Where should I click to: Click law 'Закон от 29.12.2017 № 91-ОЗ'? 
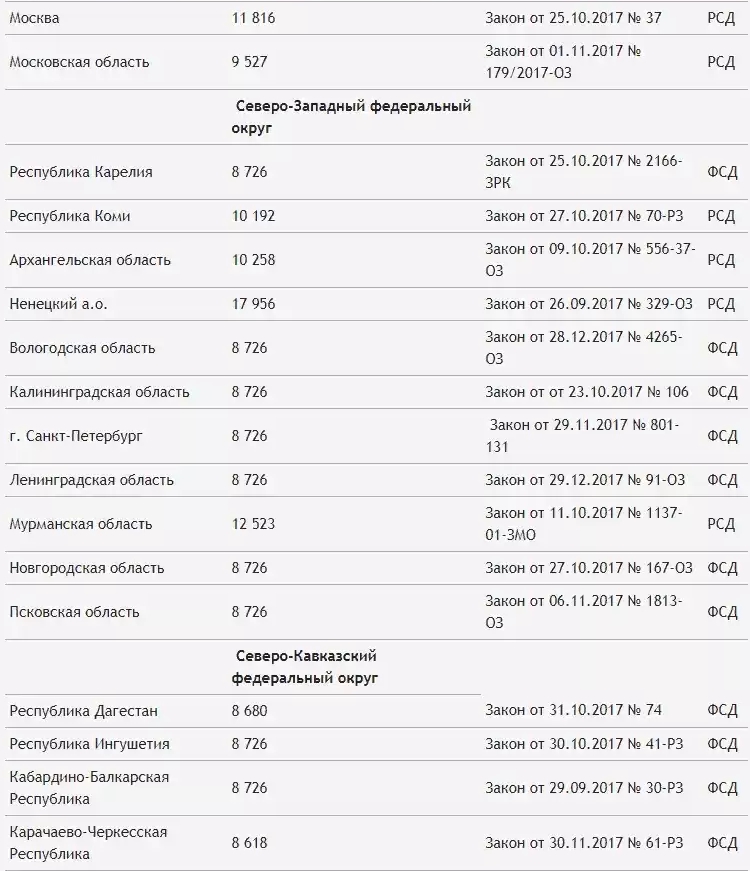tap(585, 480)
